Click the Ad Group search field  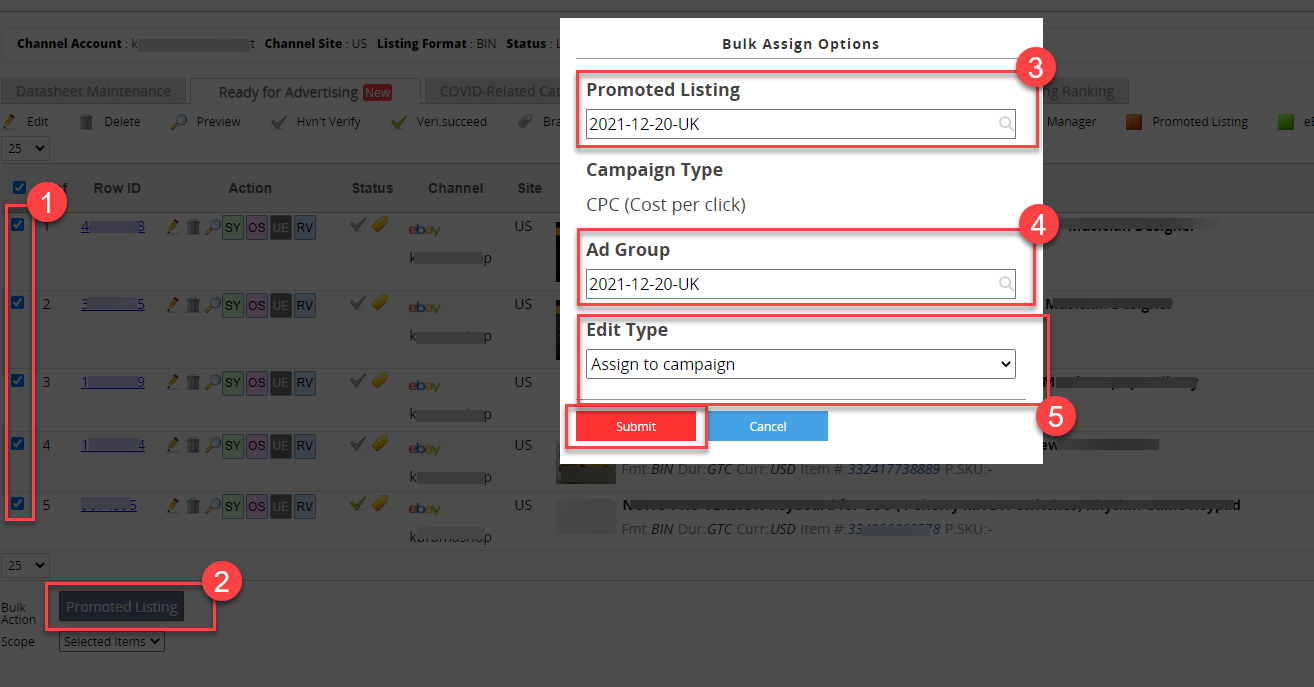coord(800,284)
